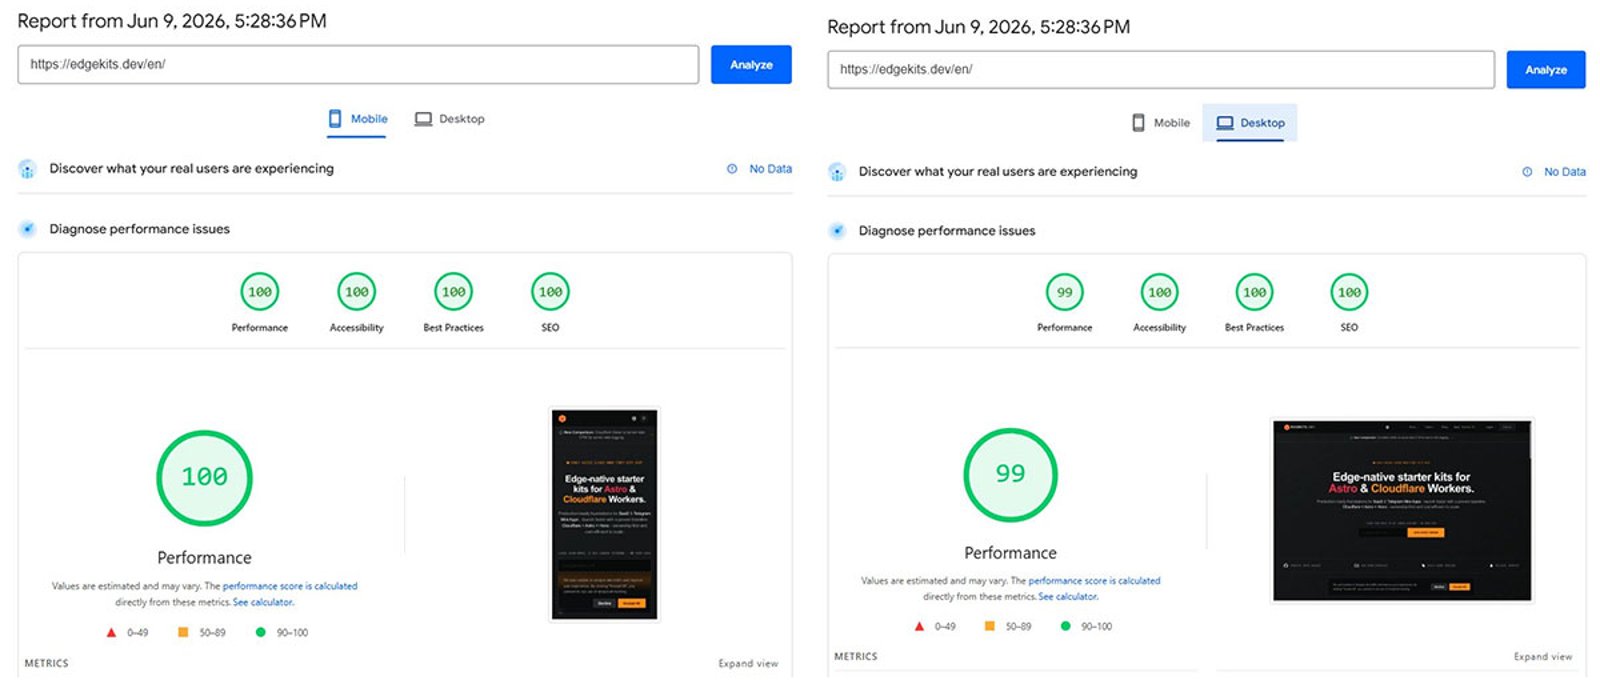1600x680 pixels.
Task: Click METRICS heading in left report
Action: click(47, 664)
